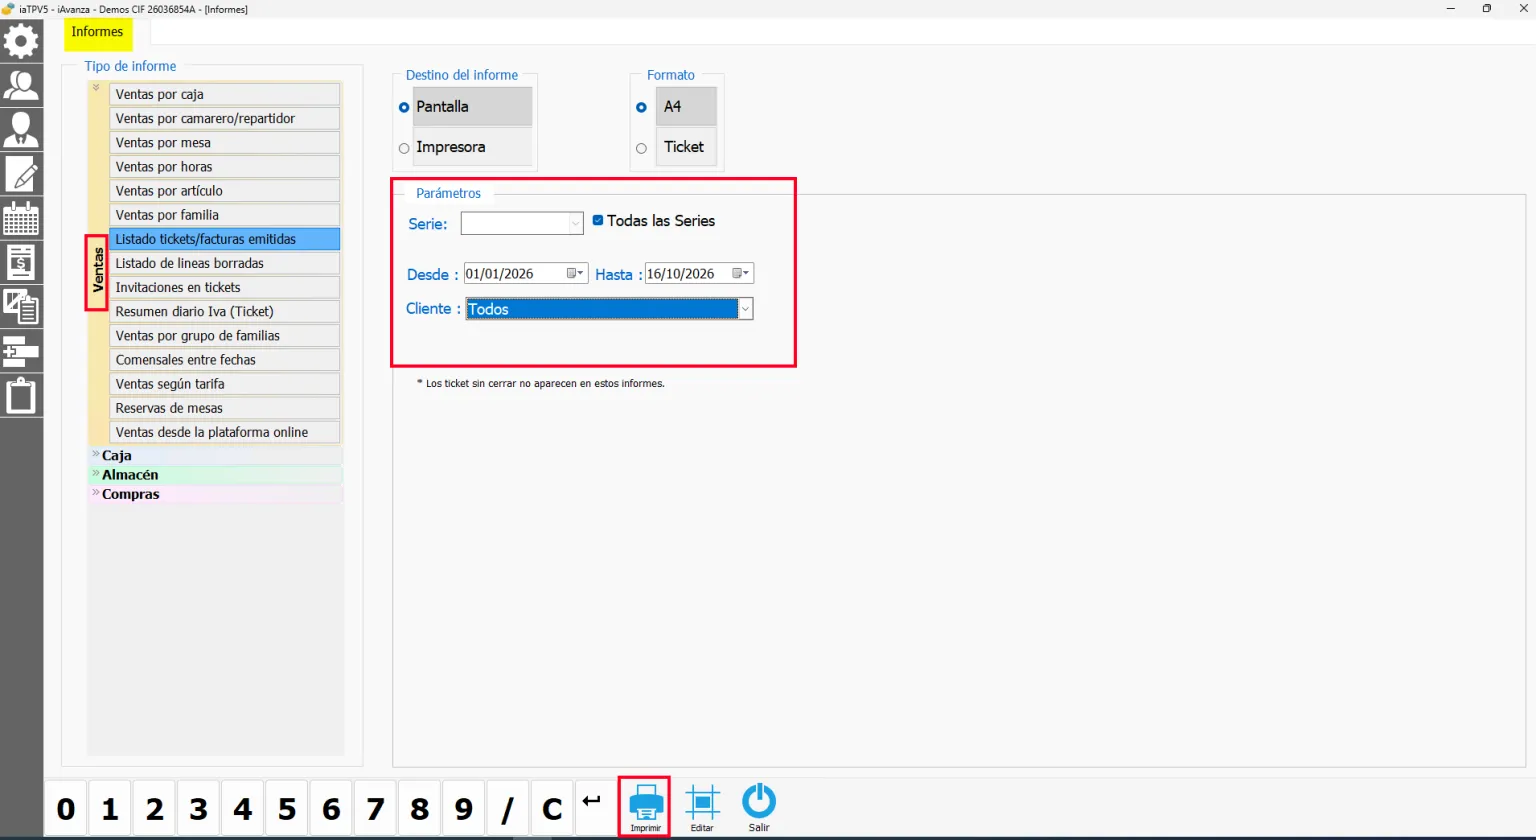Uncheck the Todas las Series checkbox
This screenshot has width=1536, height=840.
(598, 220)
